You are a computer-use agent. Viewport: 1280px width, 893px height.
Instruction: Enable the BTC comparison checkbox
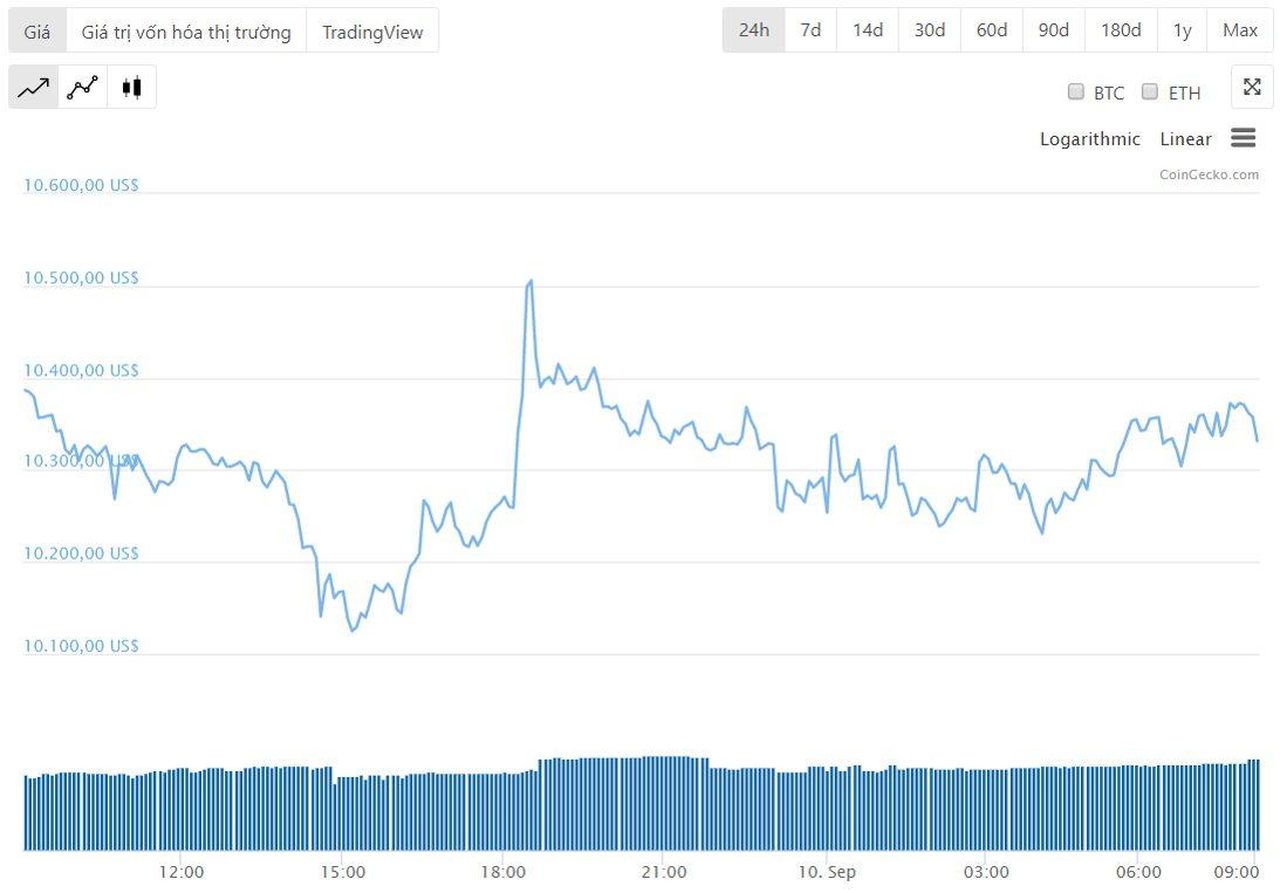1076,92
